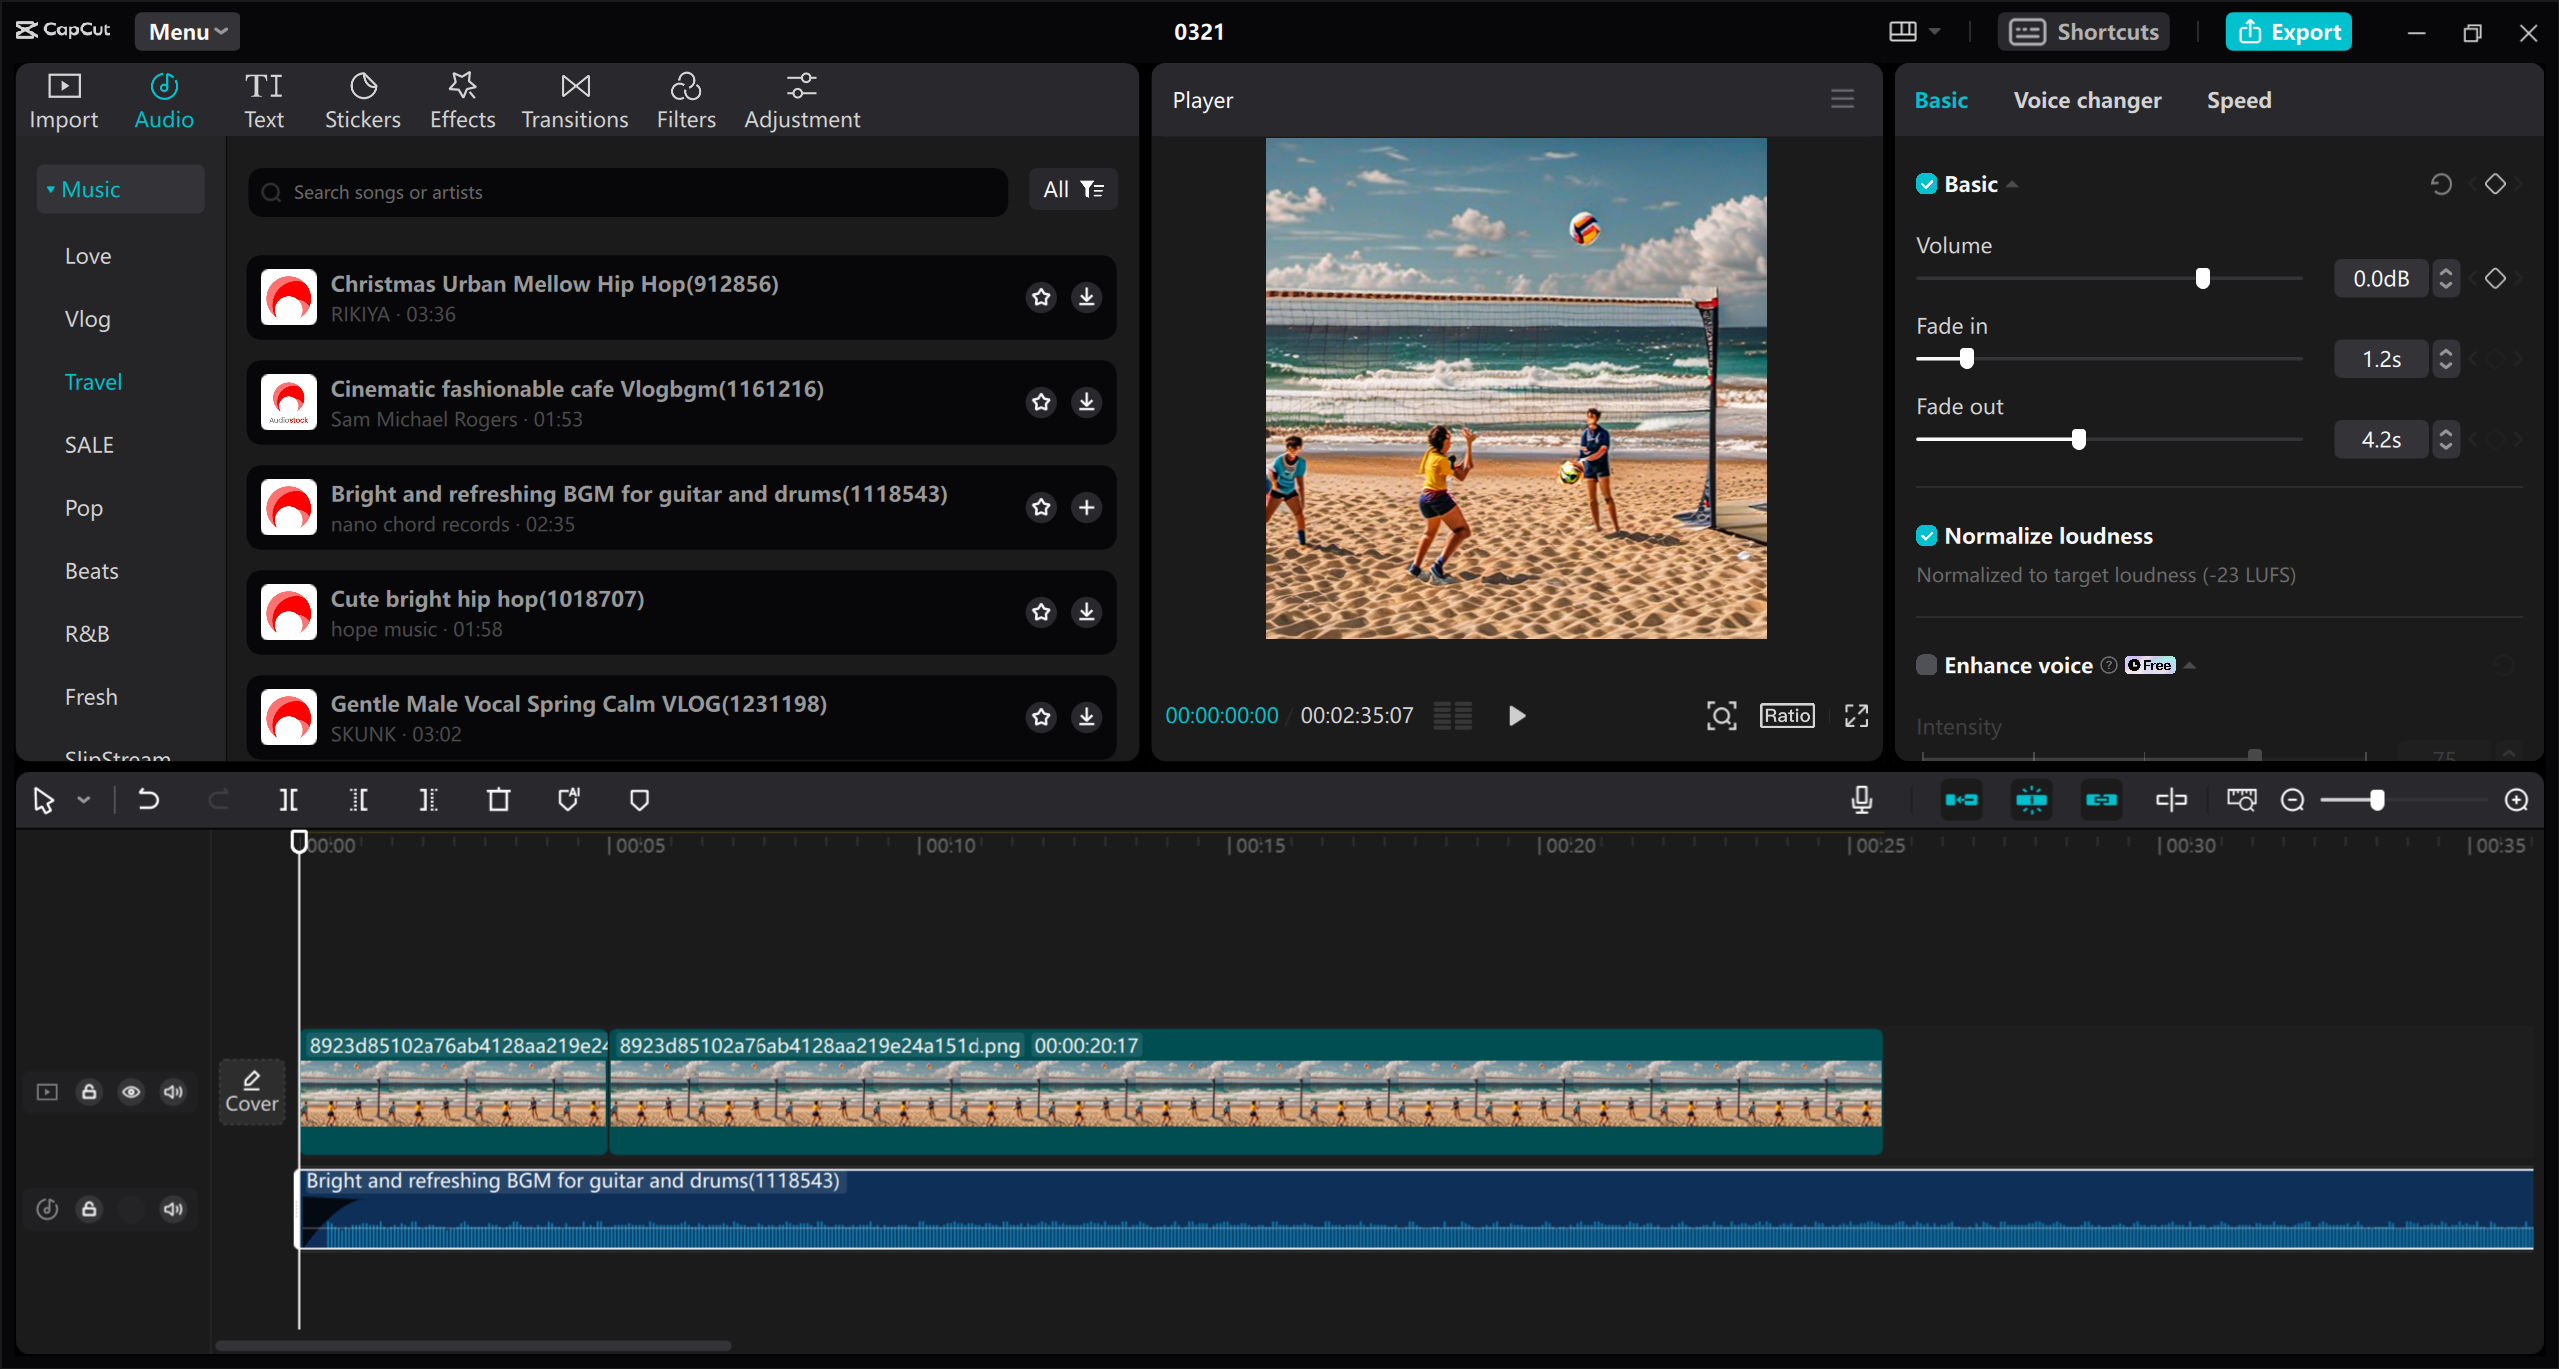Enable the Basic audio checkbox
2559x1369 pixels.
point(1926,184)
